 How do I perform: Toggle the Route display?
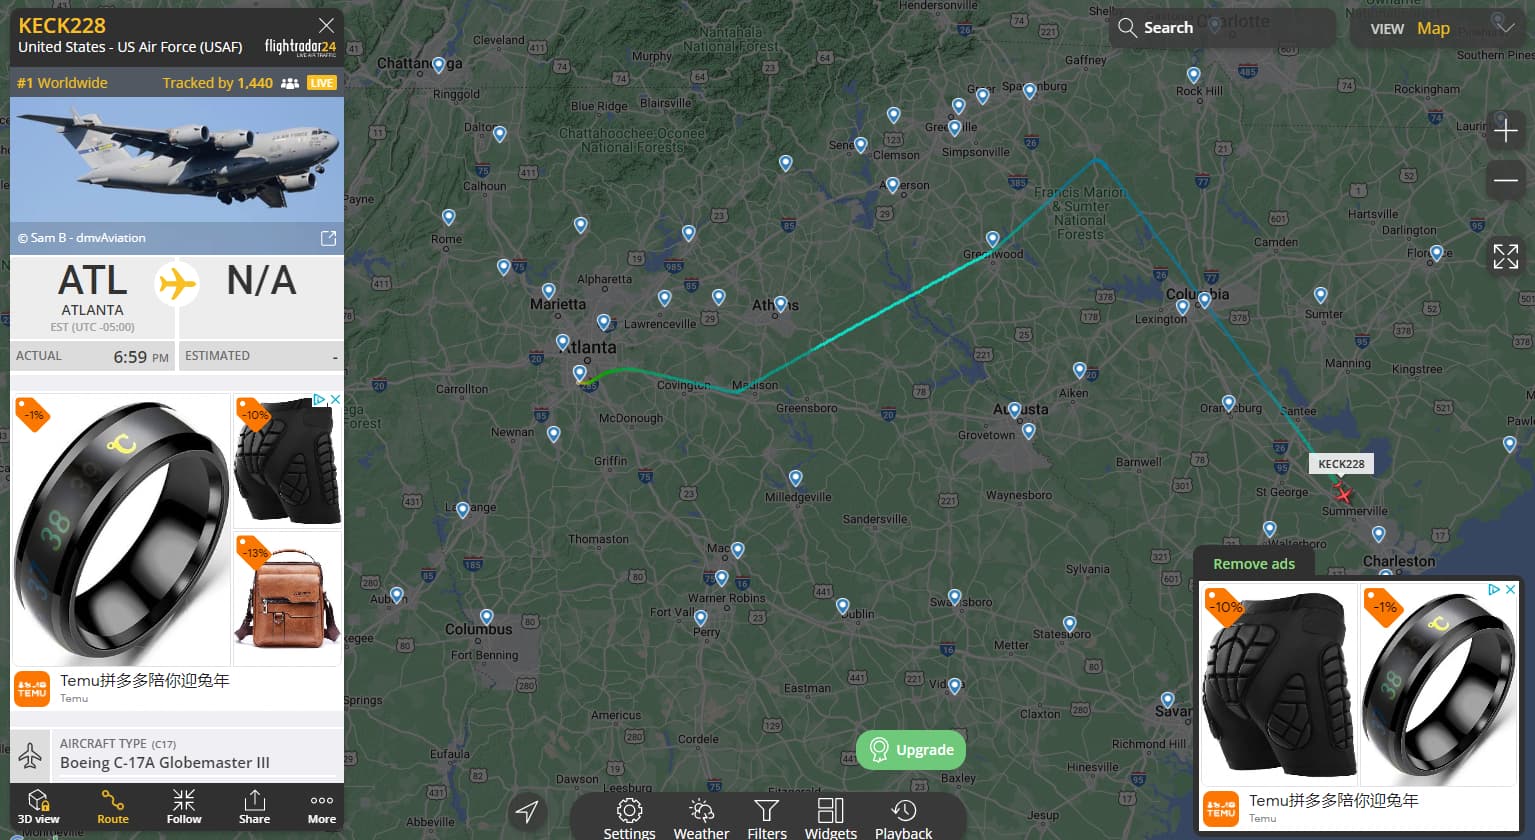pos(113,807)
